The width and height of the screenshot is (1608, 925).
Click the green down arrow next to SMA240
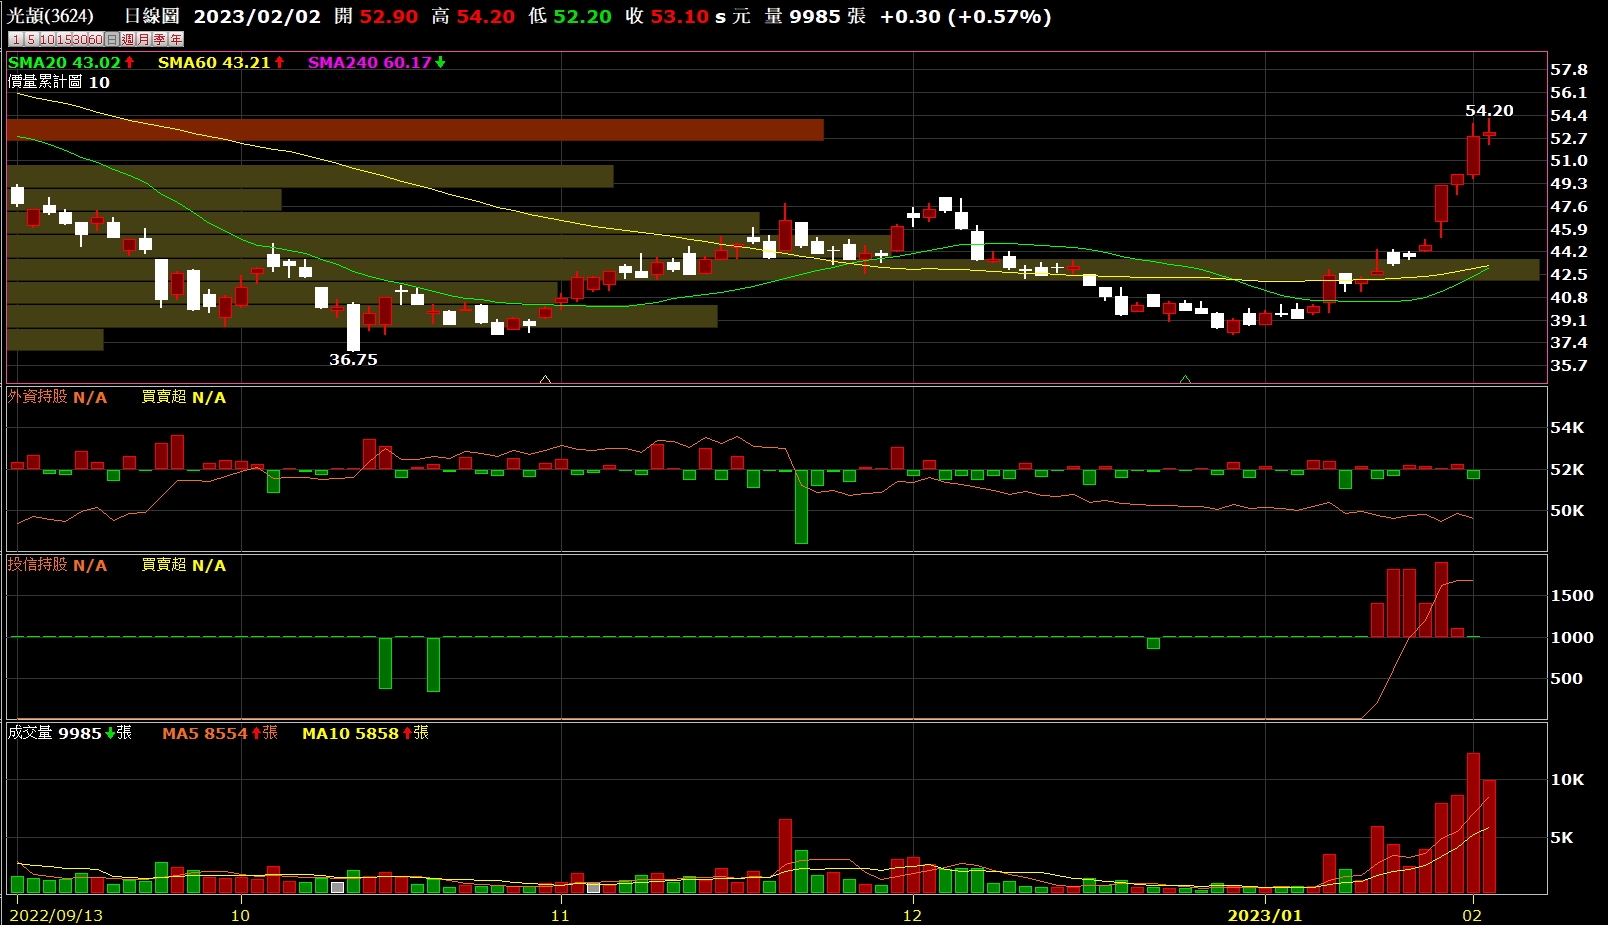[x=440, y=62]
